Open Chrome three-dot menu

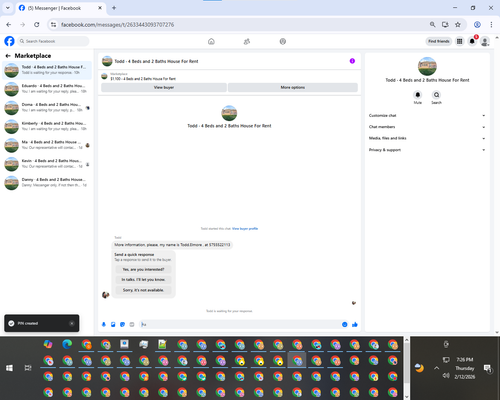(x=491, y=25)
